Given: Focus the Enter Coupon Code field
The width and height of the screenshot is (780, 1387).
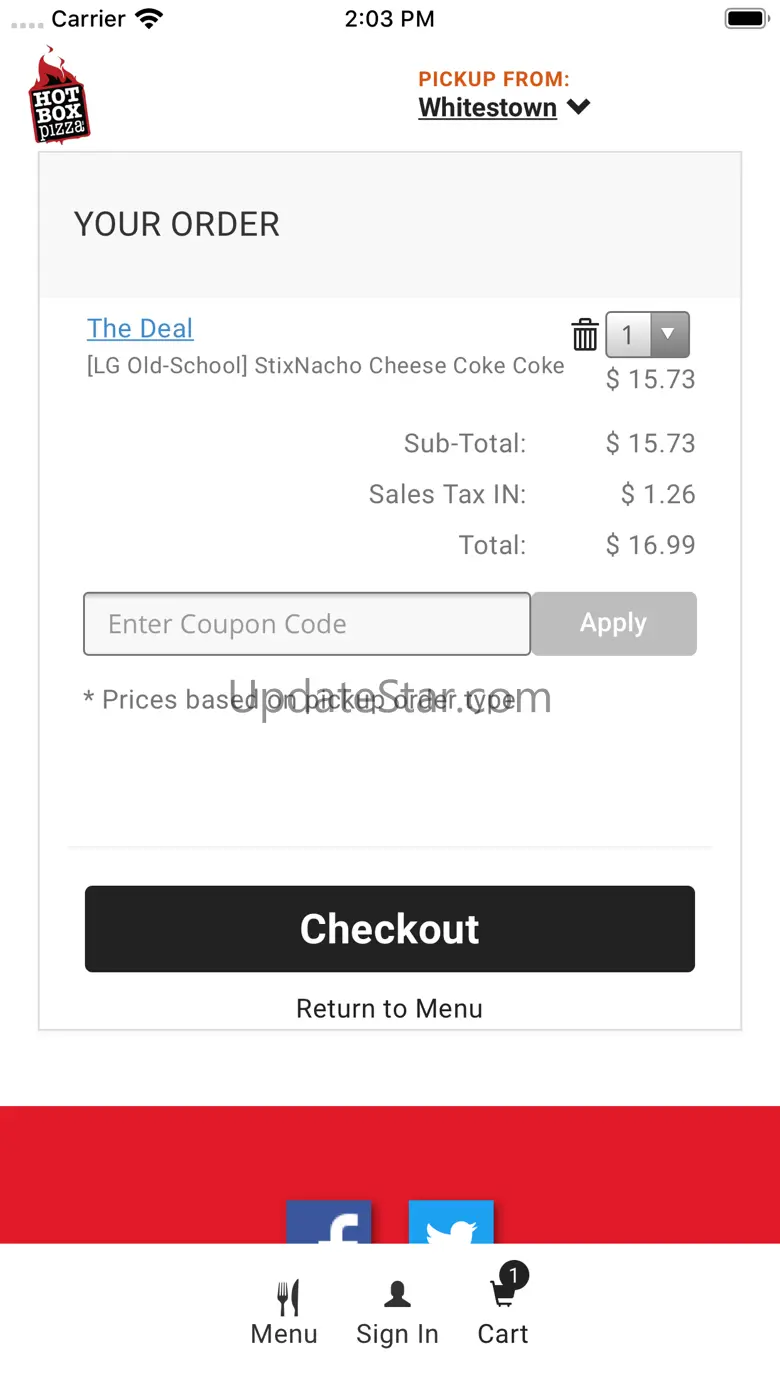Looking at the screenshot, I should click(x=306, y=624).
